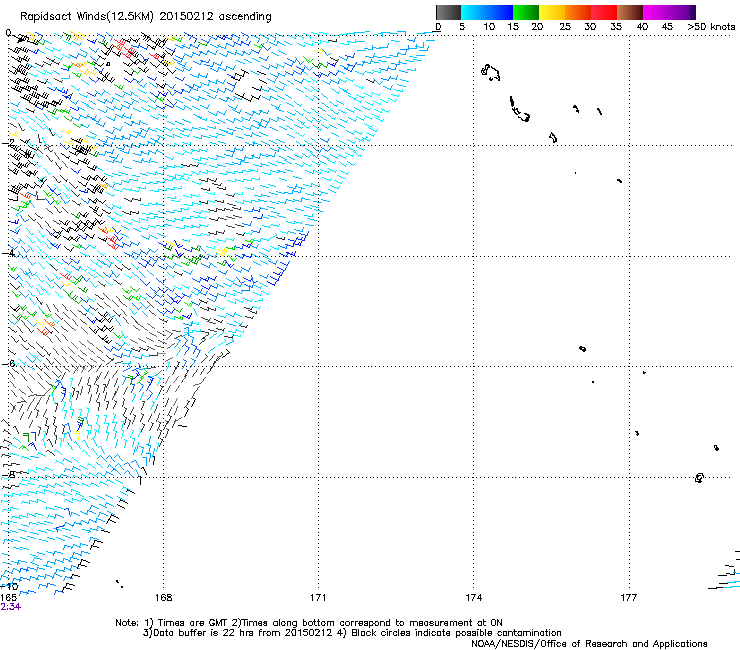Click the latitude label -4
The height and width of the screenshot is (650, 740).
tap(8, 253)
